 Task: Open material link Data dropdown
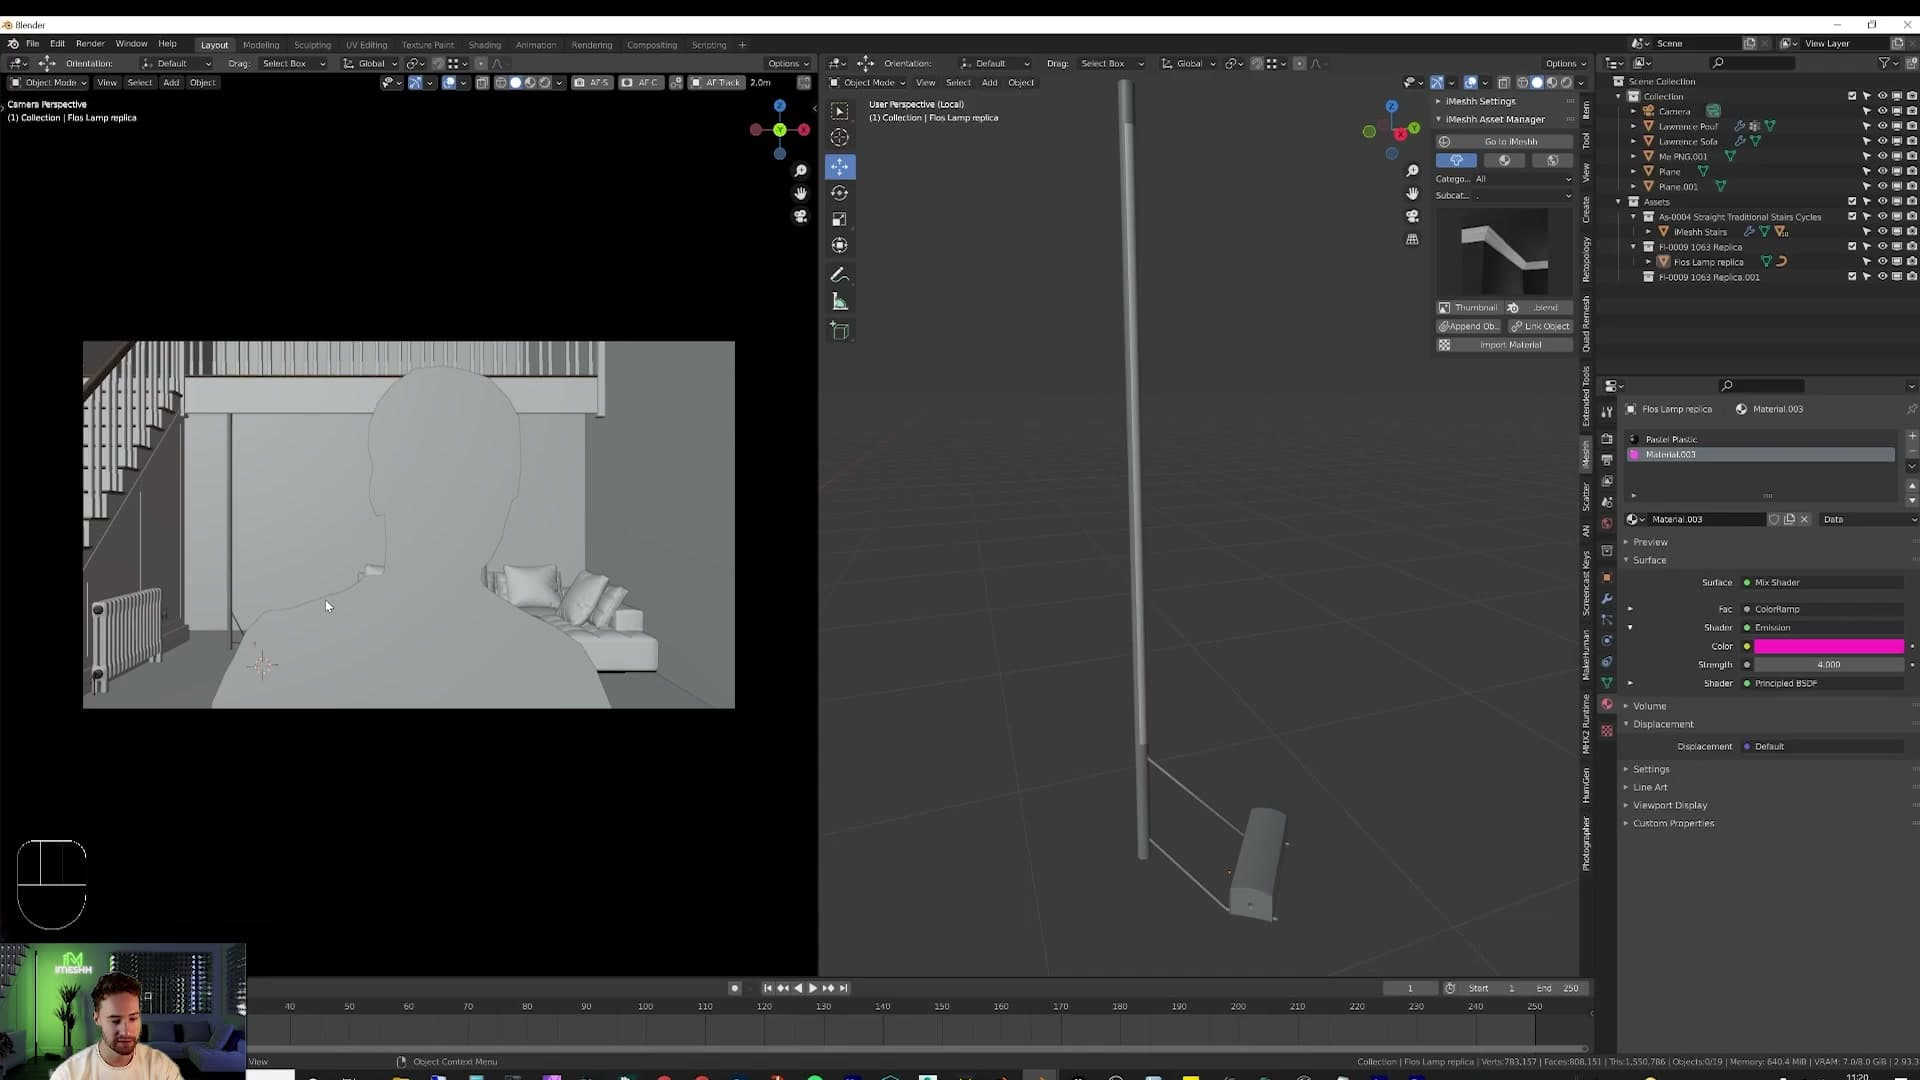click(x=1868, y=519)
